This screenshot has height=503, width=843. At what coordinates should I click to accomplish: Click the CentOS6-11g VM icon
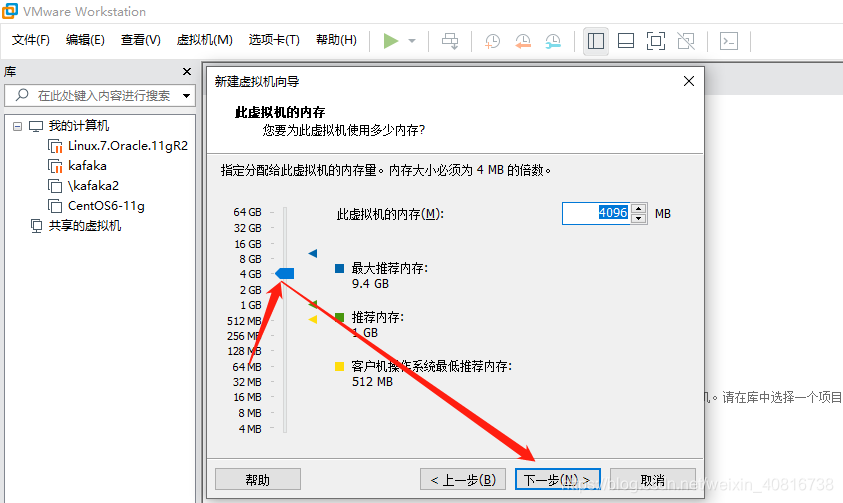coord(55,206)
